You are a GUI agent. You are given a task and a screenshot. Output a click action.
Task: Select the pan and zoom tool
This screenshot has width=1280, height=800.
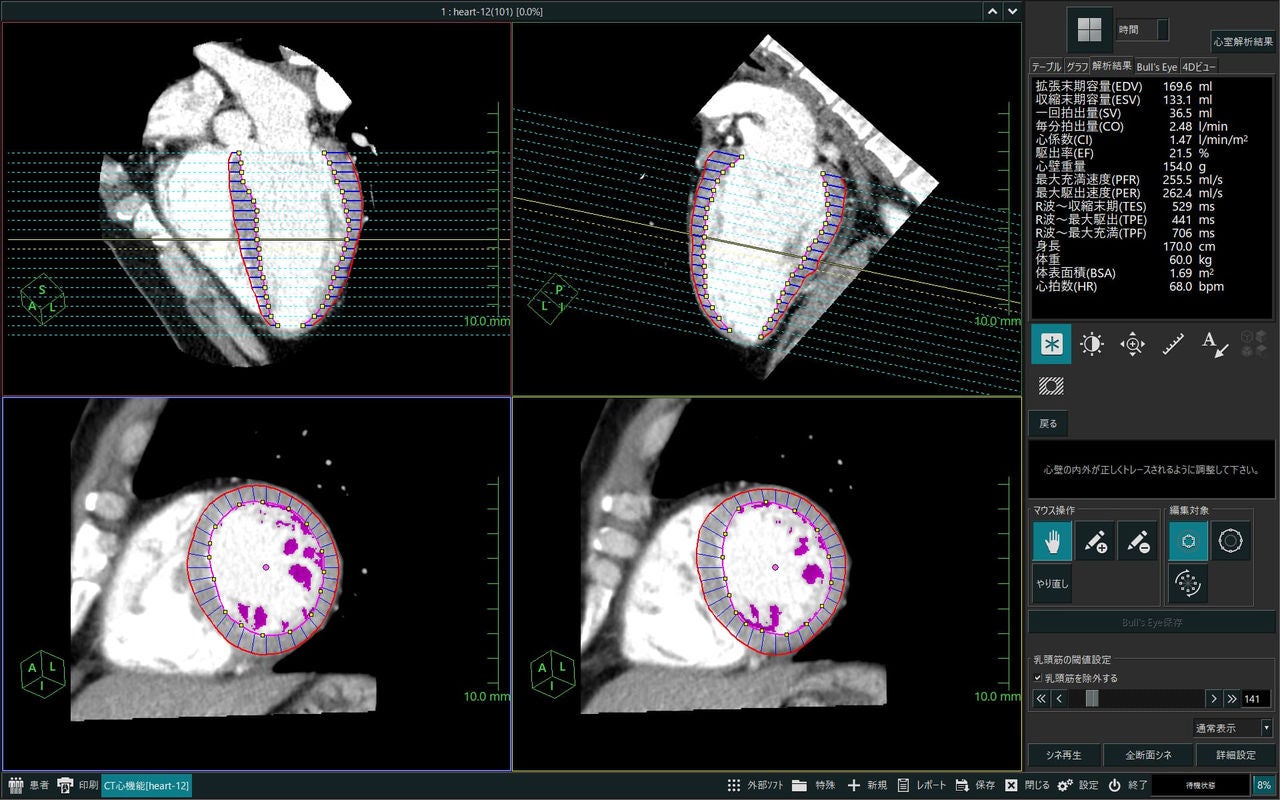pos(1132,344)
